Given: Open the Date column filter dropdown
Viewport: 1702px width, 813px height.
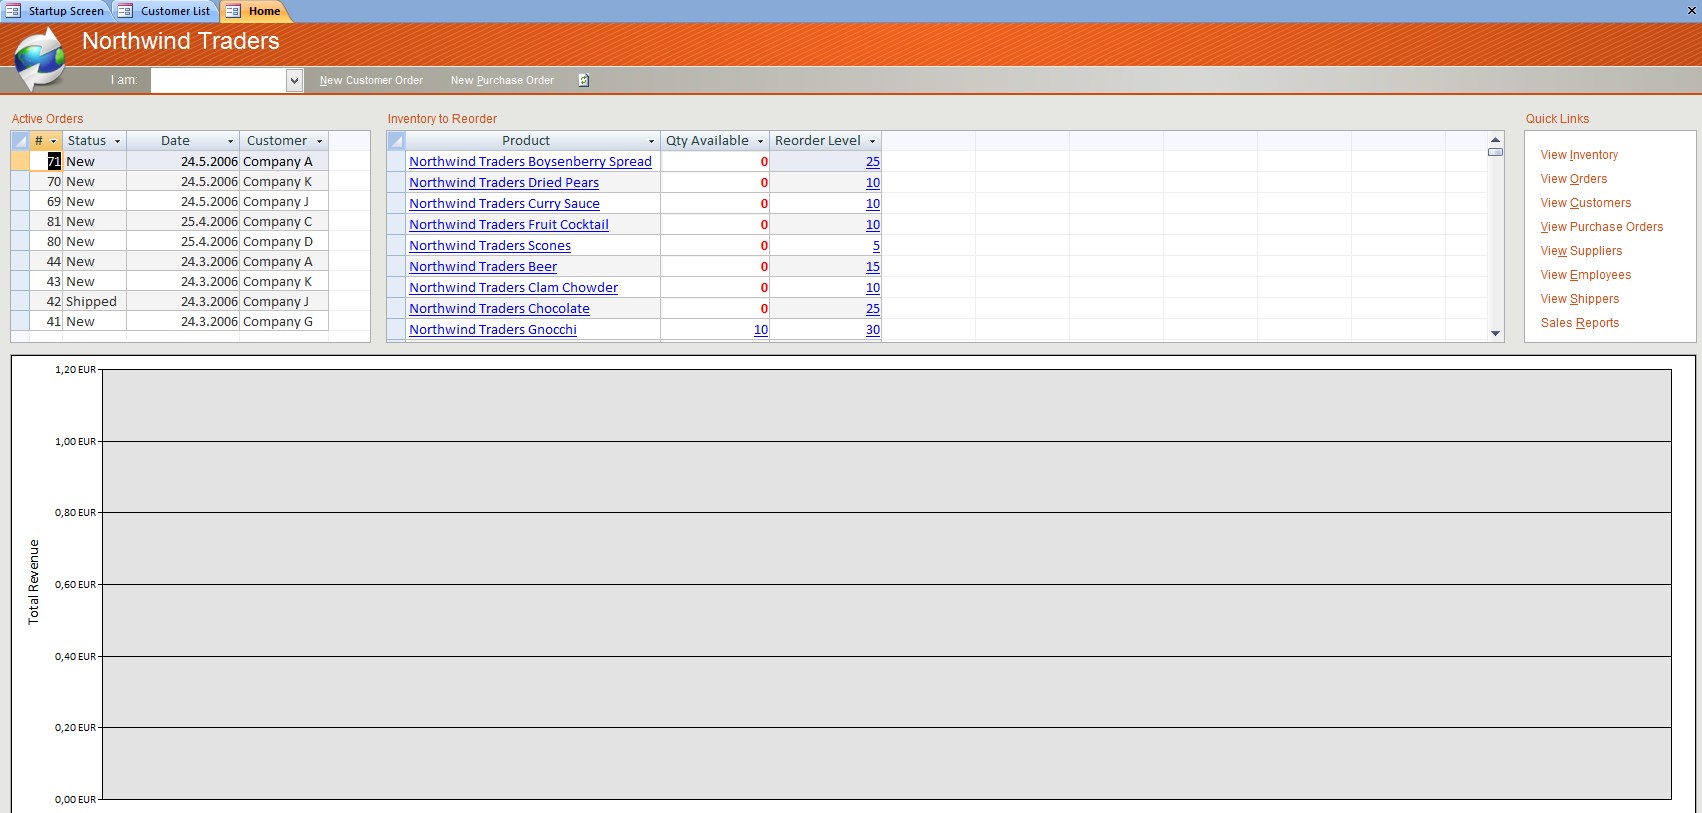Looking at the screenshot, I should (x=230, y=141).
